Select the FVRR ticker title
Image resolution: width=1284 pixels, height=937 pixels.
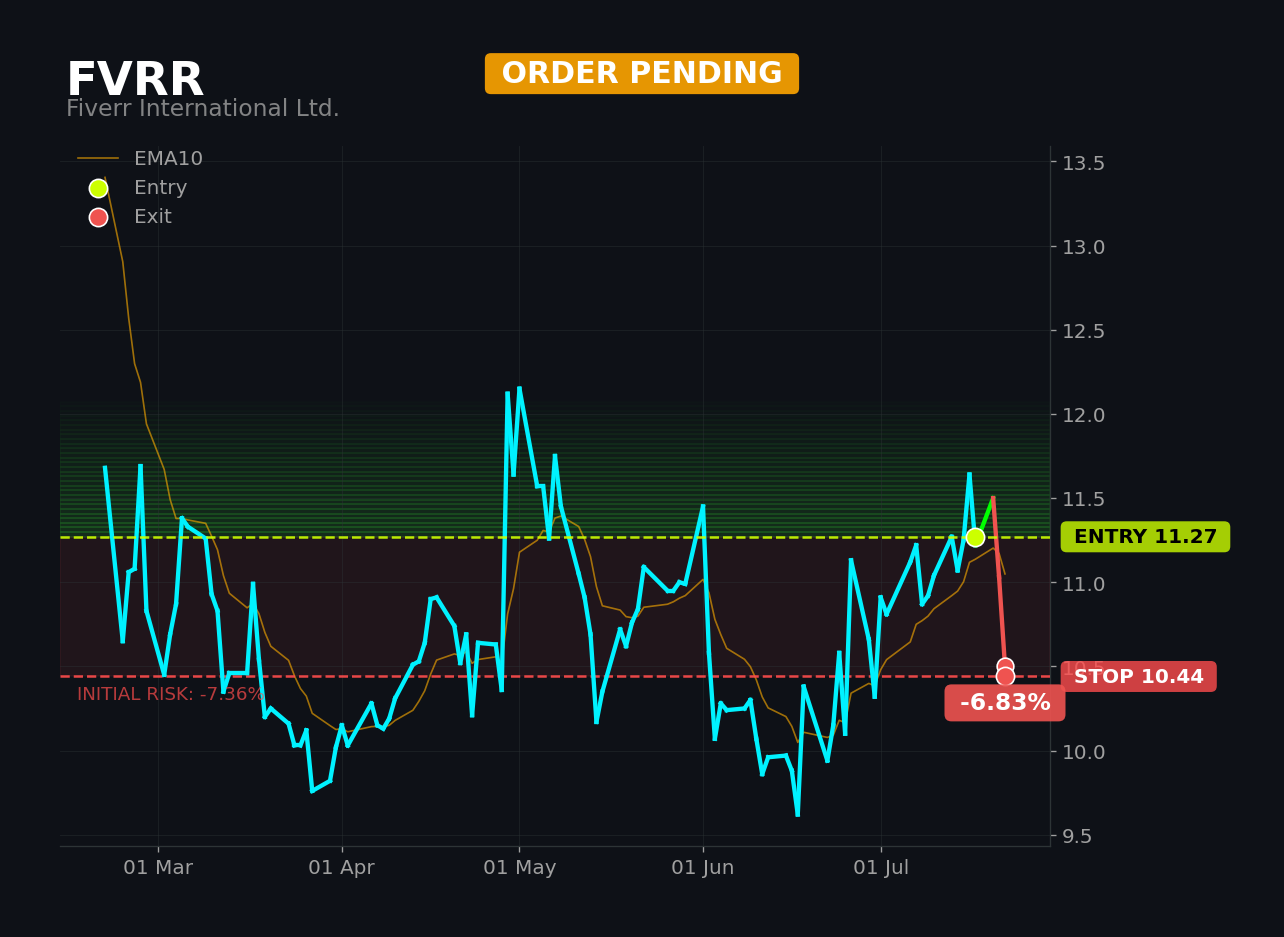(x=135, y=80)
